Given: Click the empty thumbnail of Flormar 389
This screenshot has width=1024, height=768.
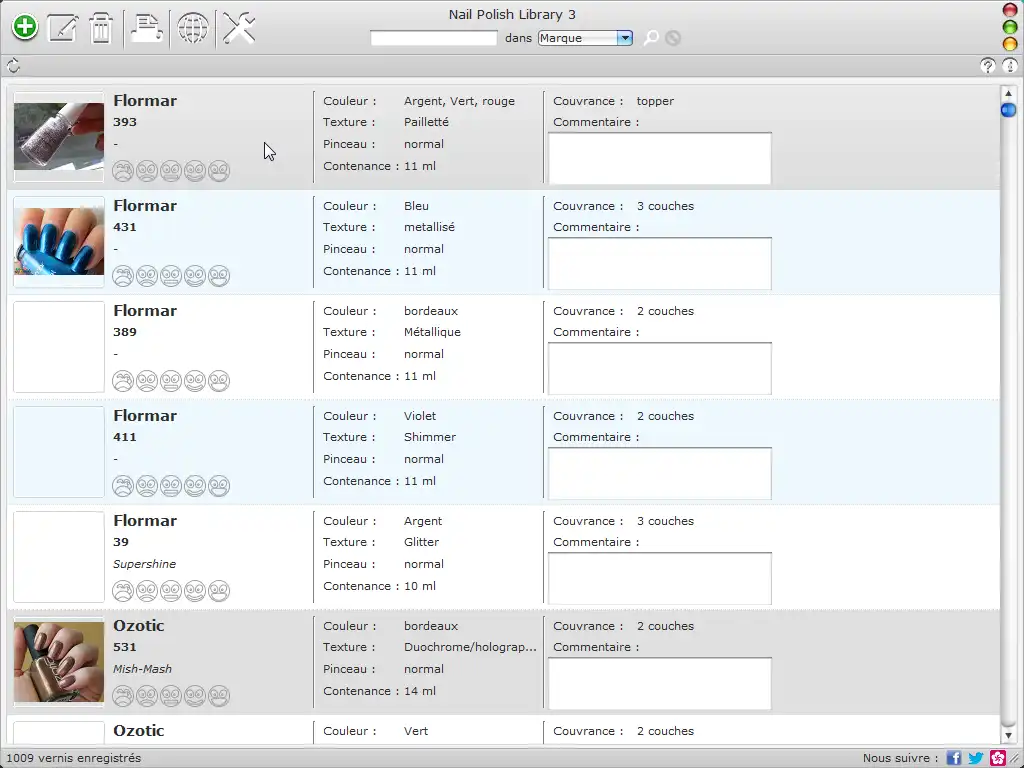Looking at the screenshot, I should click(59, 347).
